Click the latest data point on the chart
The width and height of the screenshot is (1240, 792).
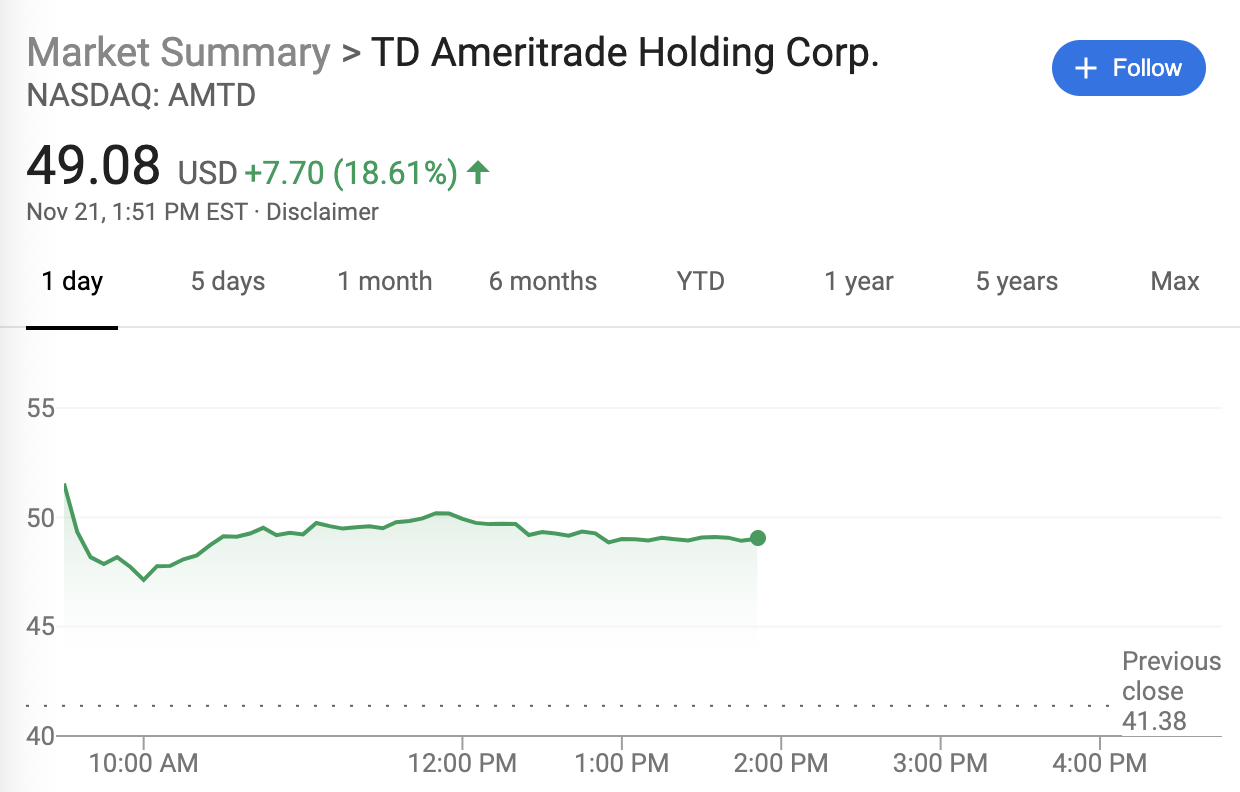point(759,538)
